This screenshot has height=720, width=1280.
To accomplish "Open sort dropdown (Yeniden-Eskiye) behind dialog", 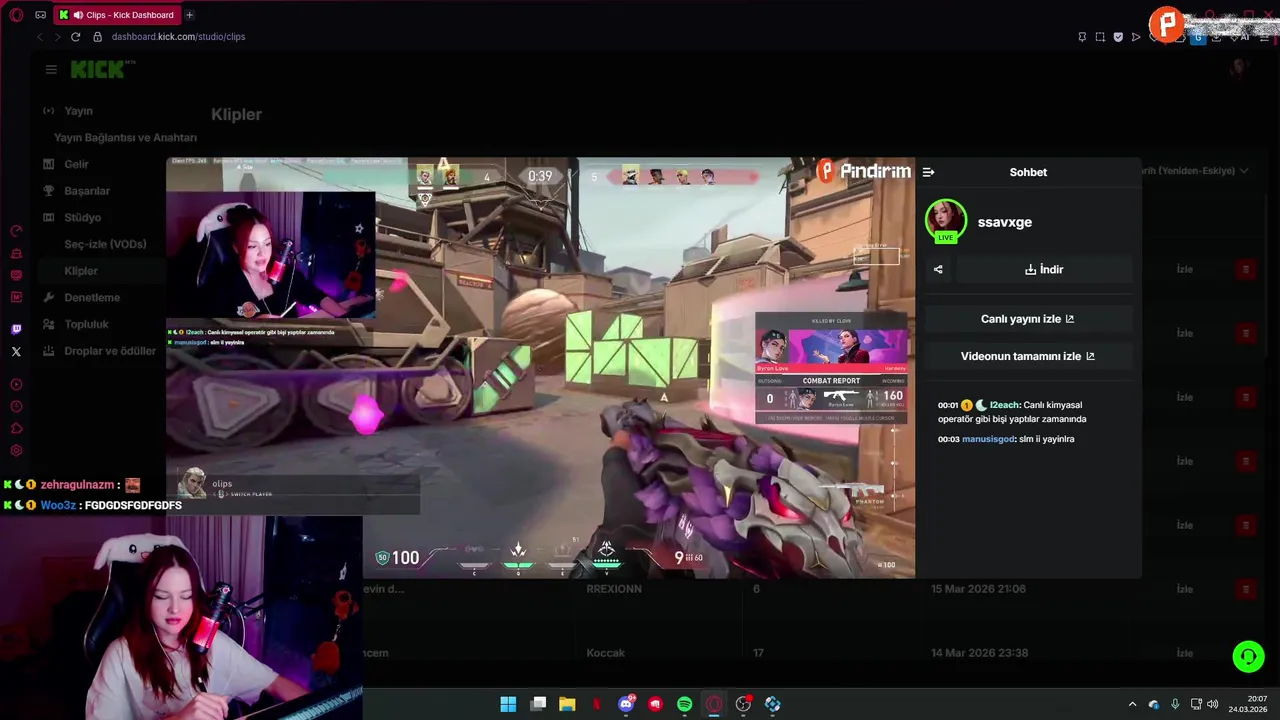I will point(1195,171).
